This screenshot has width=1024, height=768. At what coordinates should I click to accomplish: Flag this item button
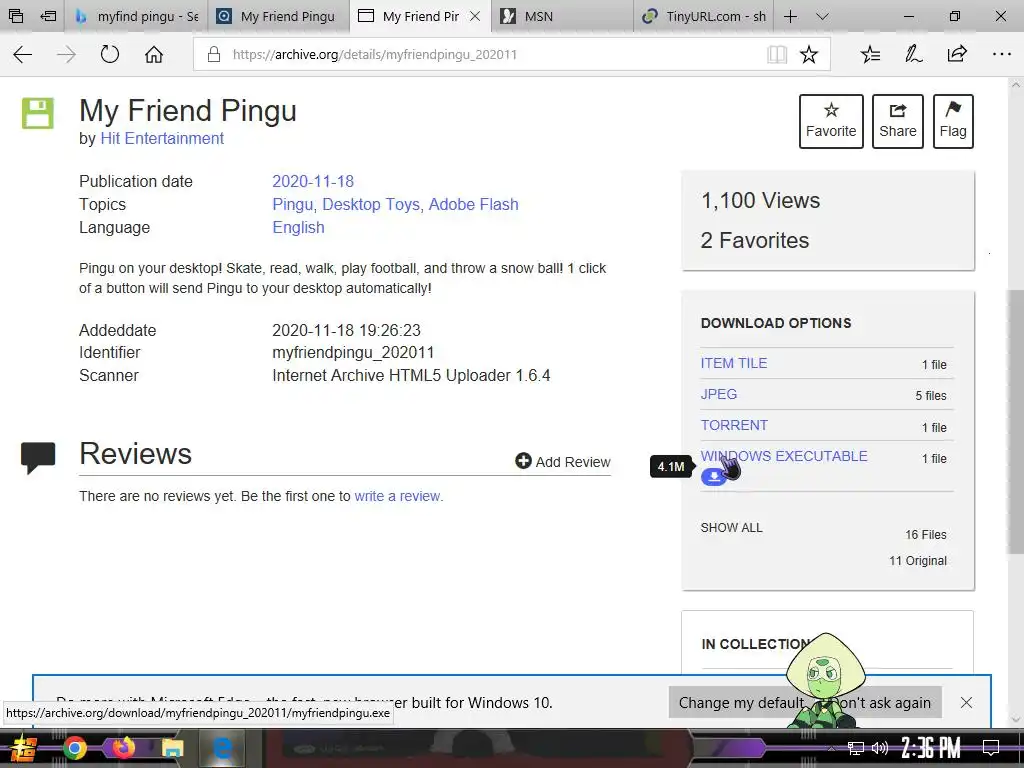953,121
